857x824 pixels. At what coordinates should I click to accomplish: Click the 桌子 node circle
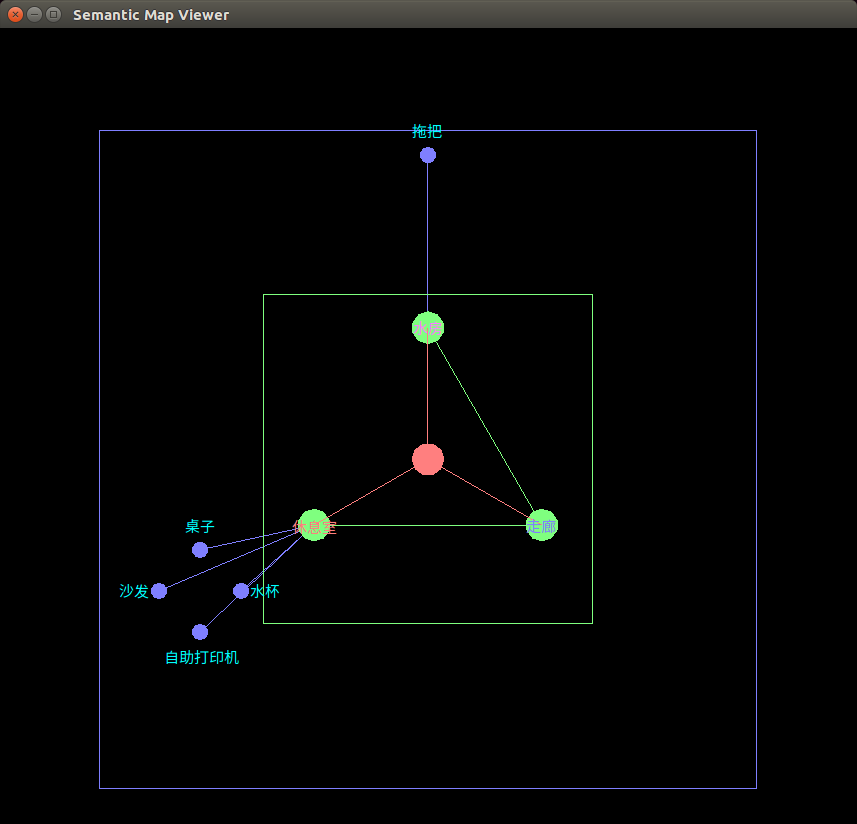(x=200, y=550)
